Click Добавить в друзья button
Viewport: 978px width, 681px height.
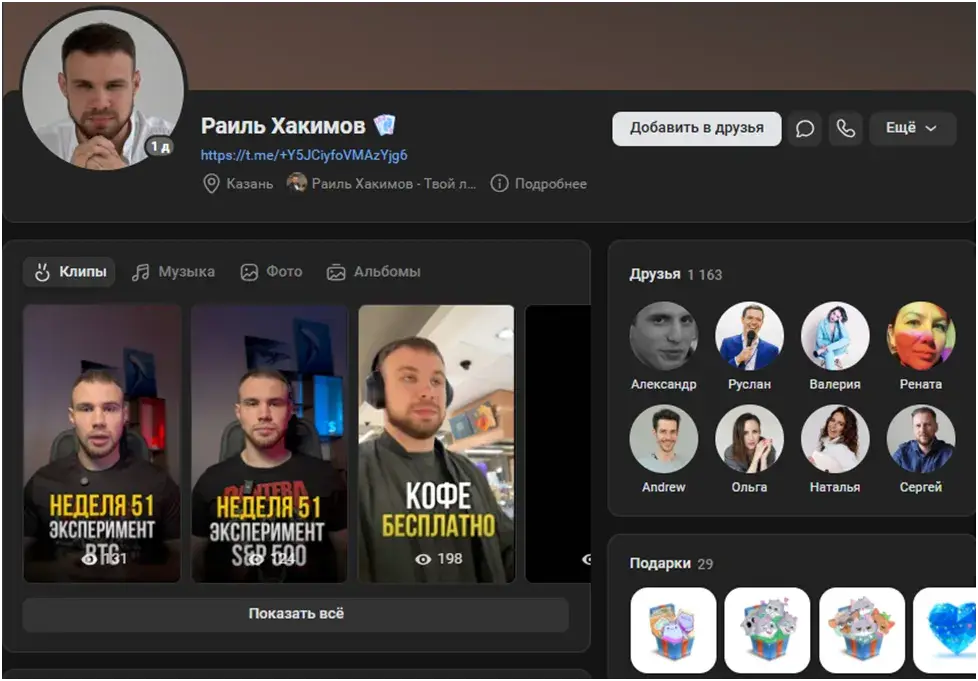(x=696, y=129)
